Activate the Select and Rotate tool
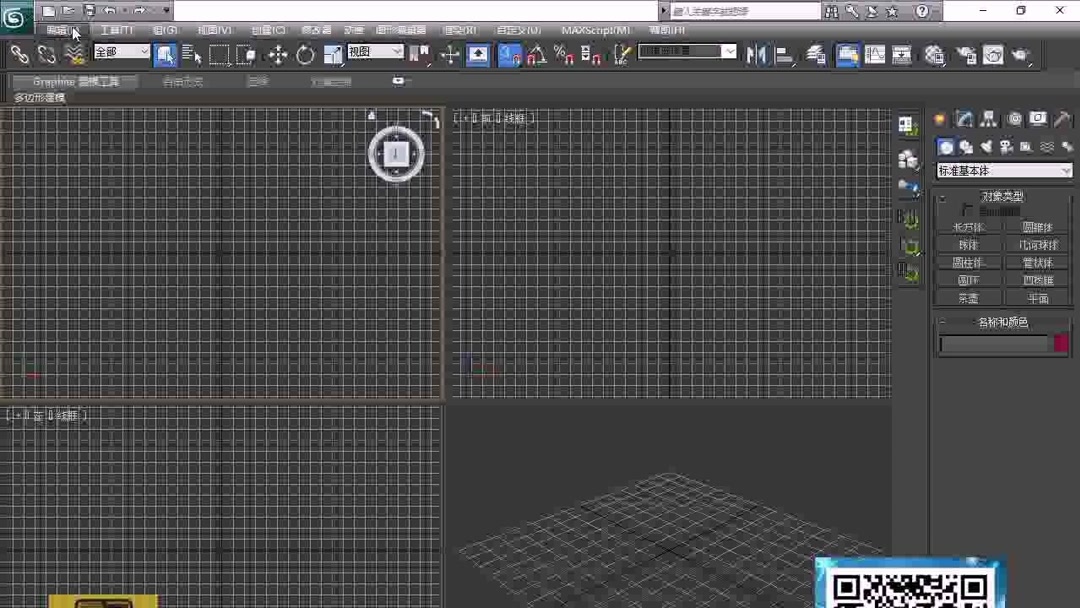 tap(305, 55)
